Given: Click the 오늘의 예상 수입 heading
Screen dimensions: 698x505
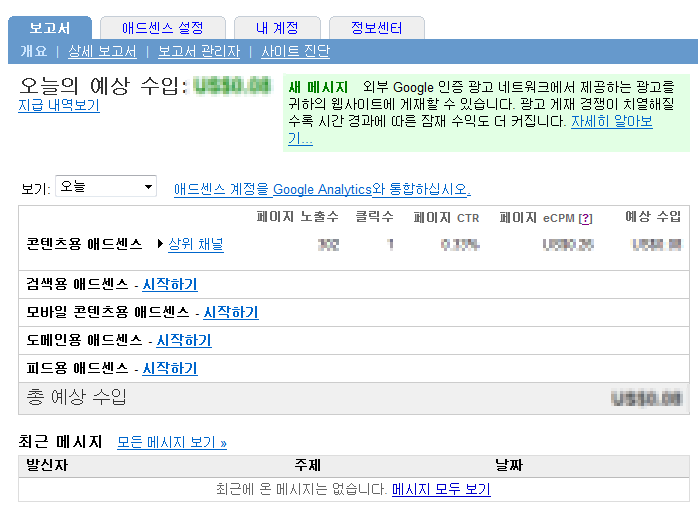Looking at the screenshot, I should point(103,86).
